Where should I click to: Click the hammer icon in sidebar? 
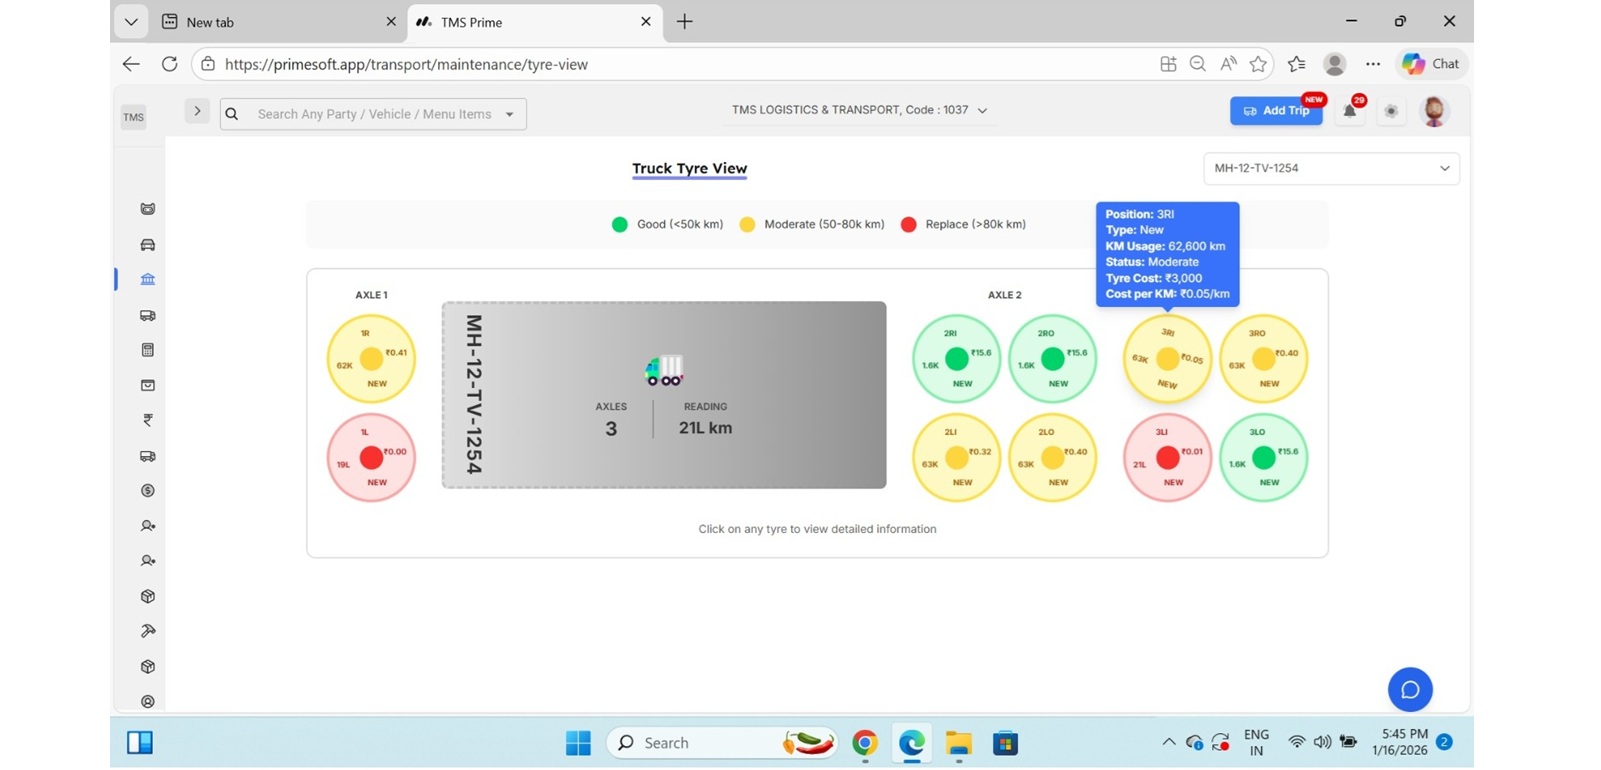tap(148, 631)
